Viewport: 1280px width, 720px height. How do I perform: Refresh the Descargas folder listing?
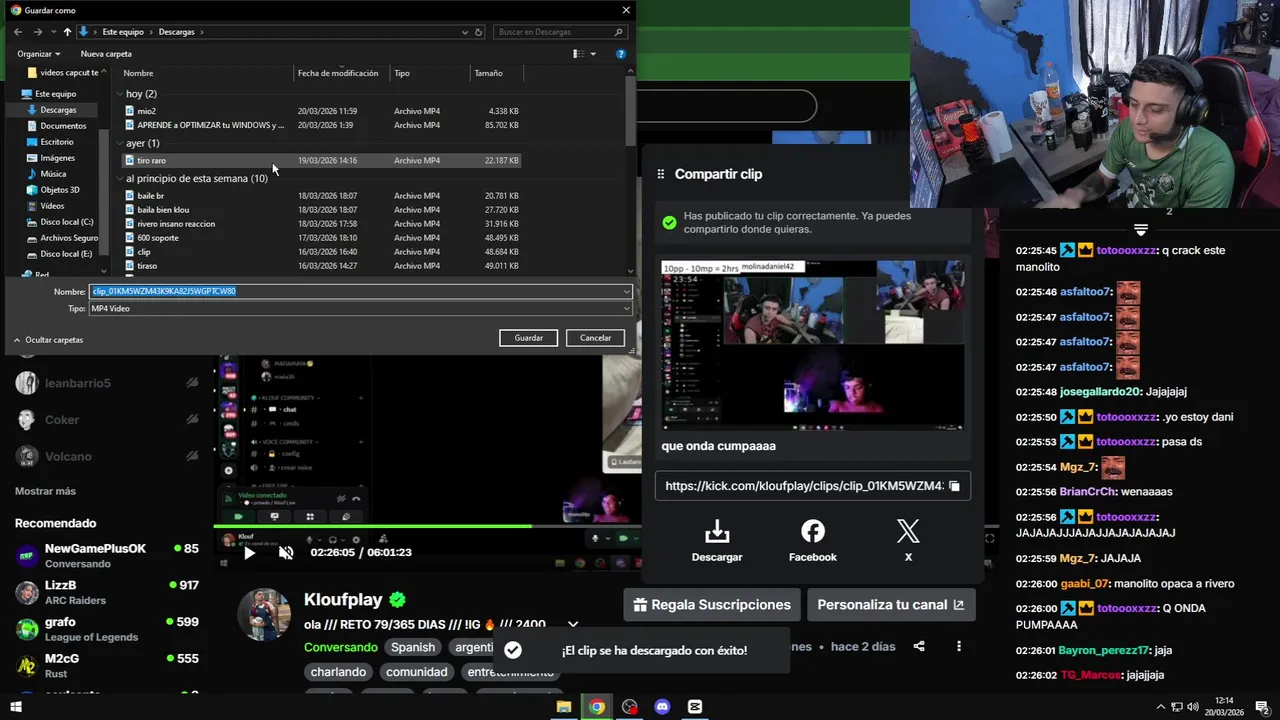(478, 32)
